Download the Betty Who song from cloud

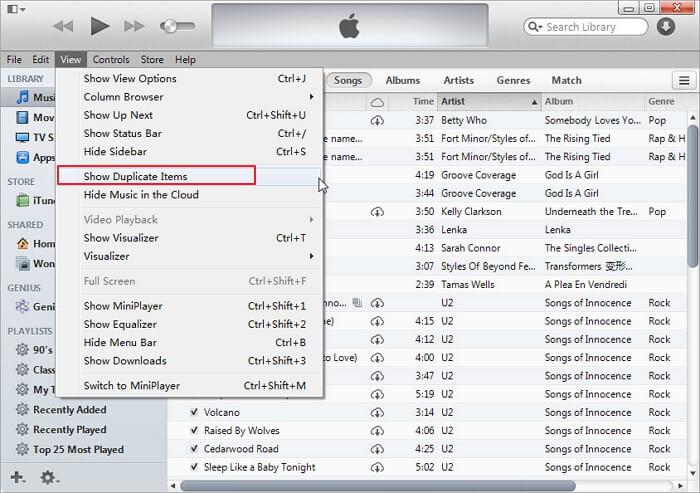click(377, 121)
